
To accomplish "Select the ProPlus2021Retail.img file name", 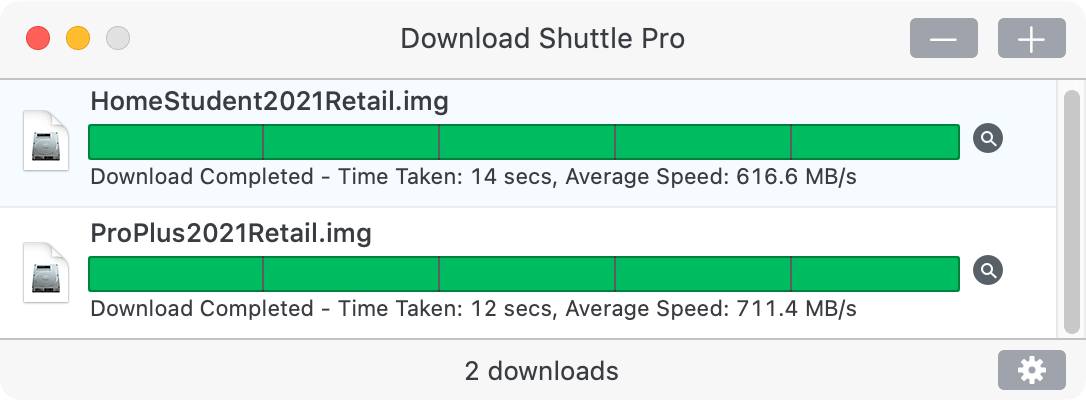I will click(231, 234).
